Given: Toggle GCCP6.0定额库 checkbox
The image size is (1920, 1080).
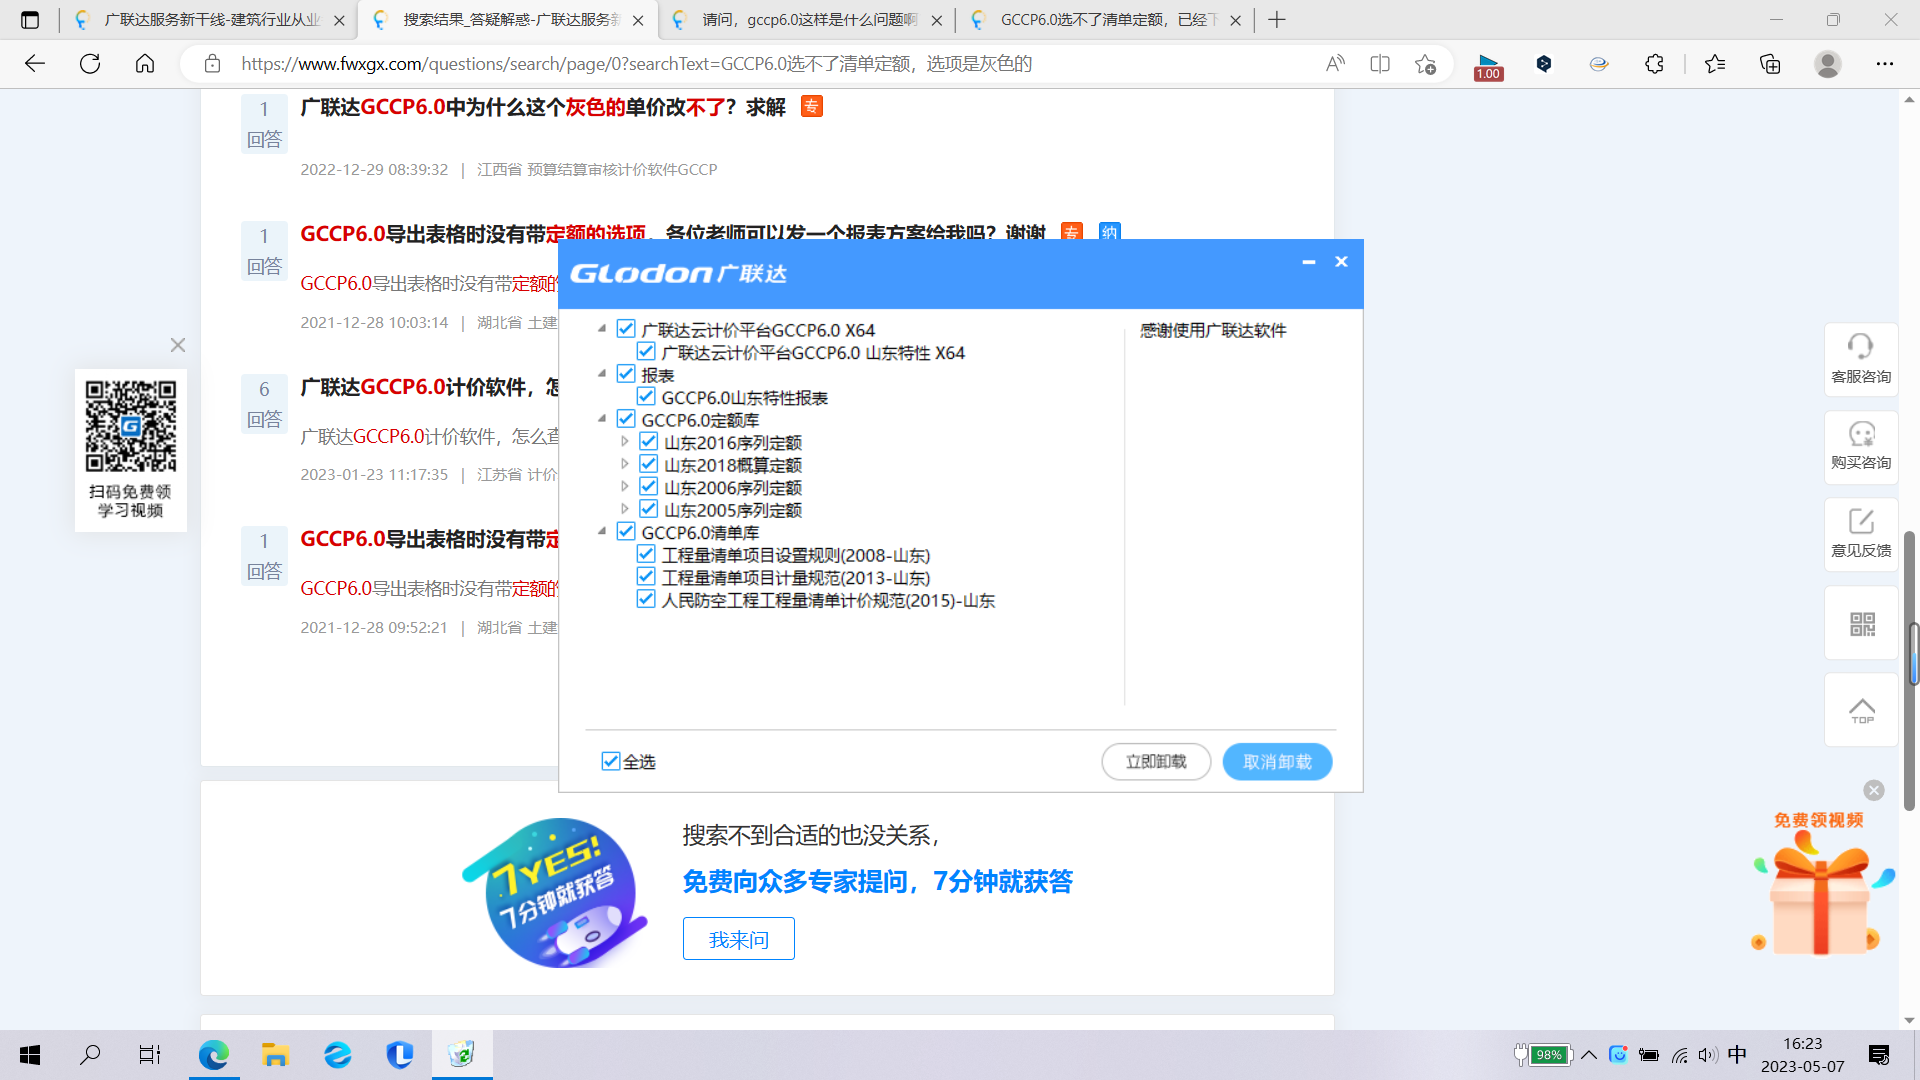Looking at the screenshot, I should coord(626,419).
